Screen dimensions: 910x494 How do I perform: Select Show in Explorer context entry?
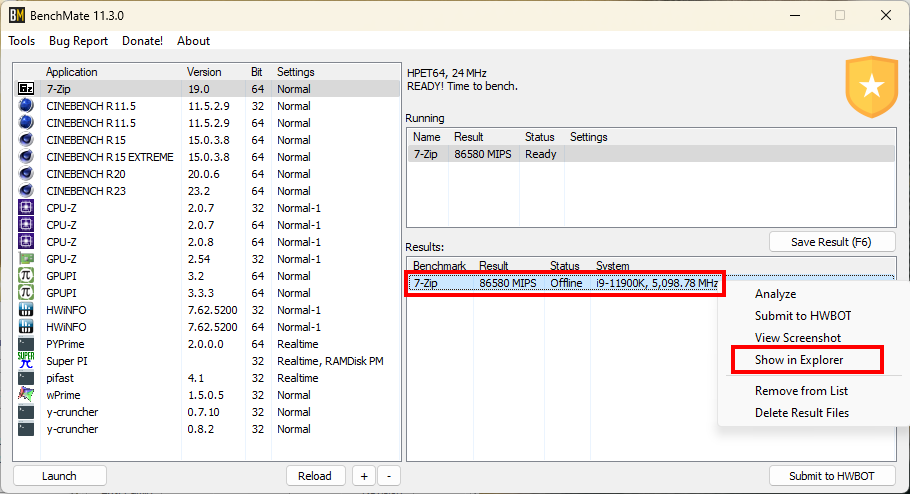(x=799, y=360)
